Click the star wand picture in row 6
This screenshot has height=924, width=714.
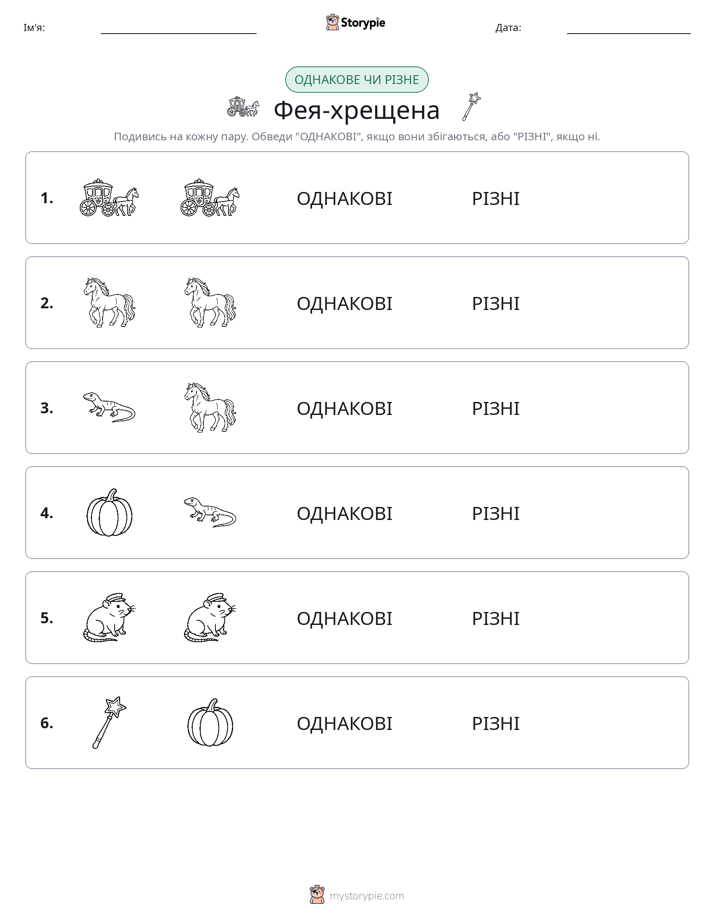click(109, 722)
